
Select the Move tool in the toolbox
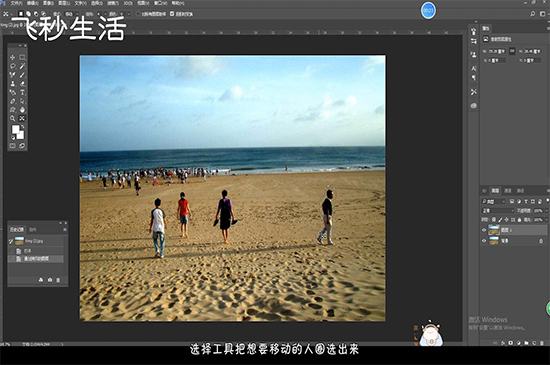(12, 58)
